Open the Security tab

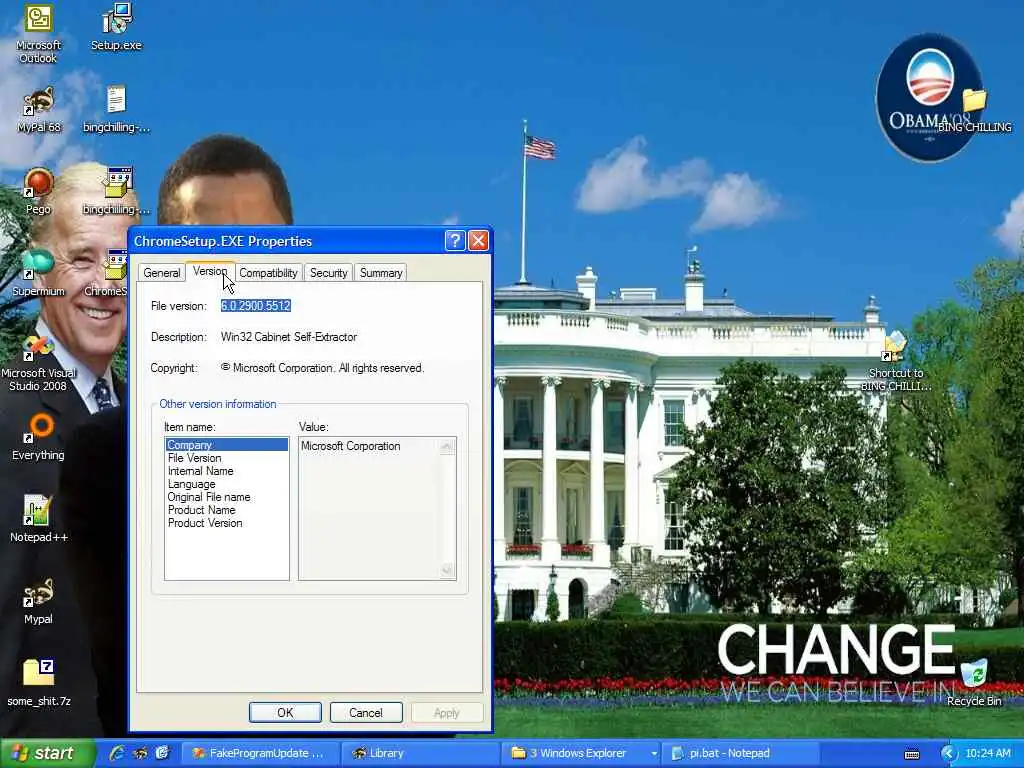pyautogui.click(x=328, y=273)
